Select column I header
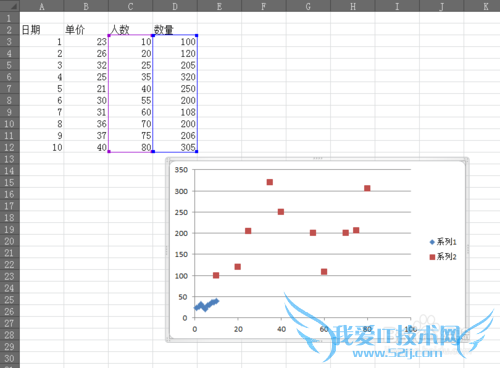 pos(397,6)
